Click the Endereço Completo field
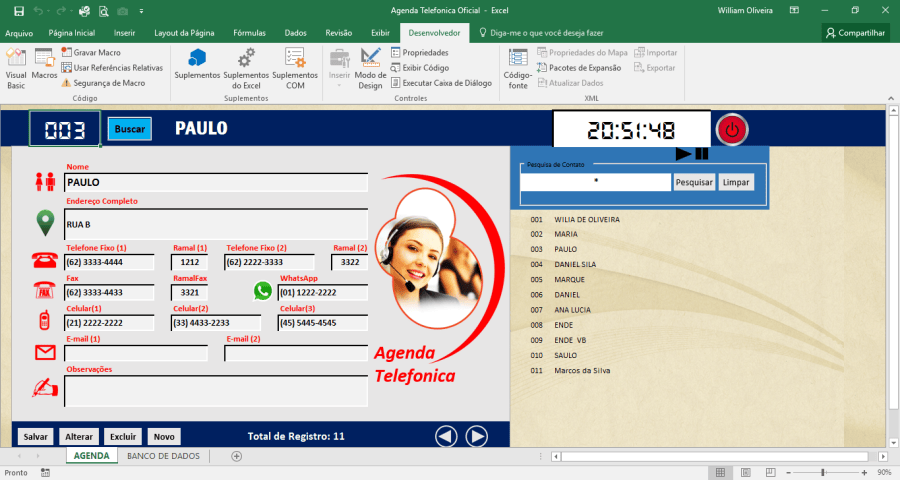 point(216,224)
